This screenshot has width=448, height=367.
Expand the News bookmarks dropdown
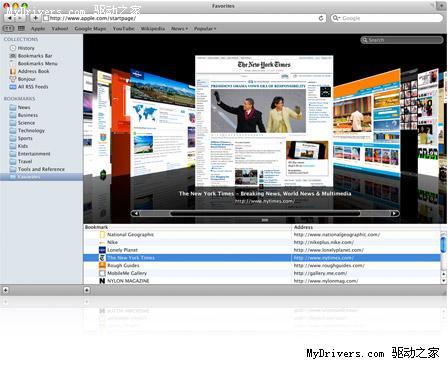pos(179,29)
